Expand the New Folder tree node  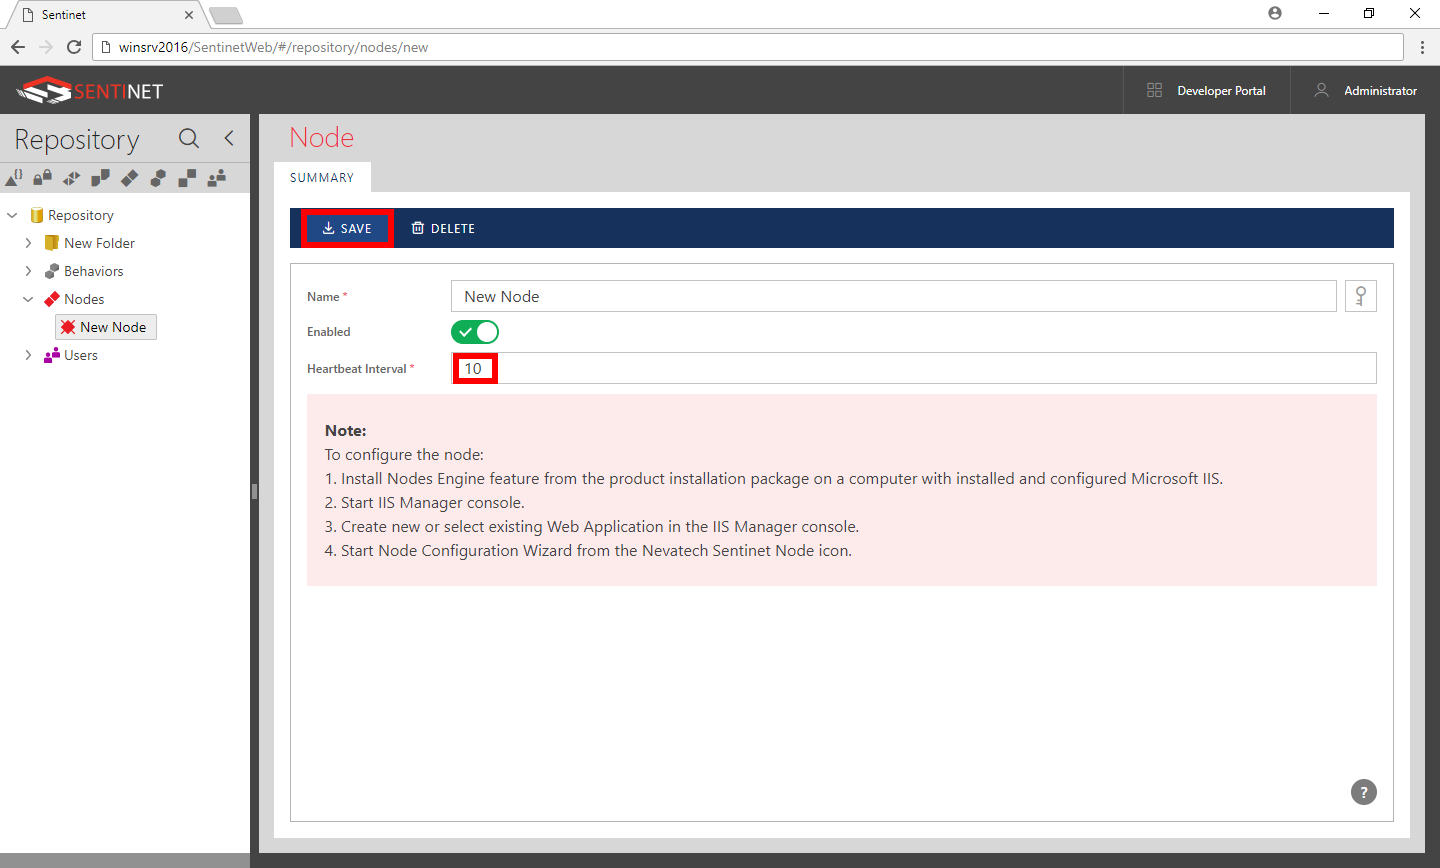(x=28, y=243)
